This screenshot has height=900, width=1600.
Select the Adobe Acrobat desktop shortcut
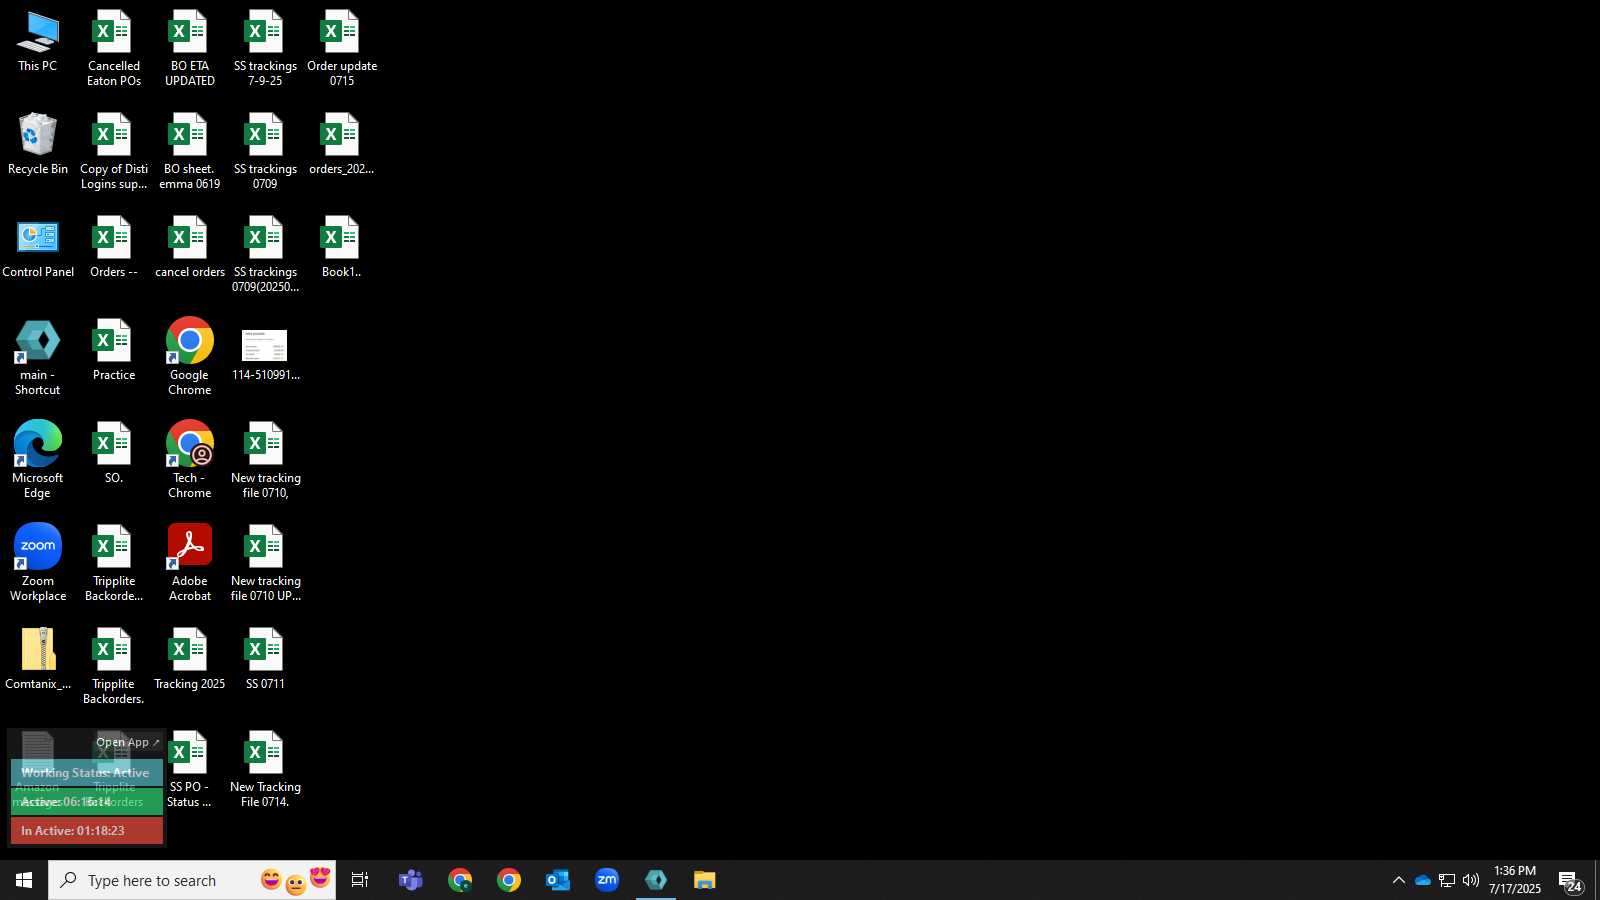[190, 564]
